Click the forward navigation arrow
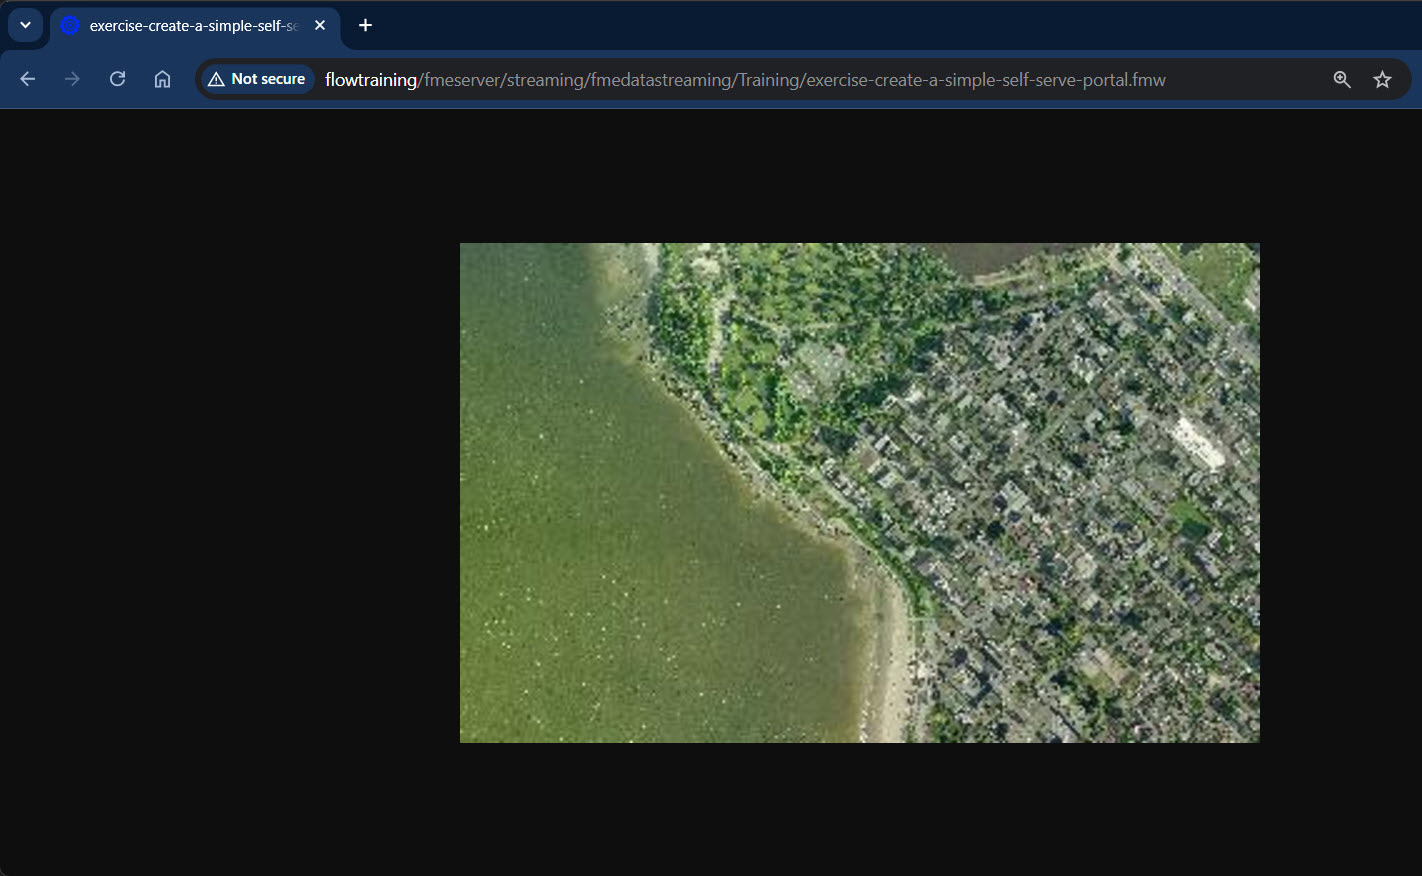This screenshot has width=1422, height=876. click(x=71, y=79)
